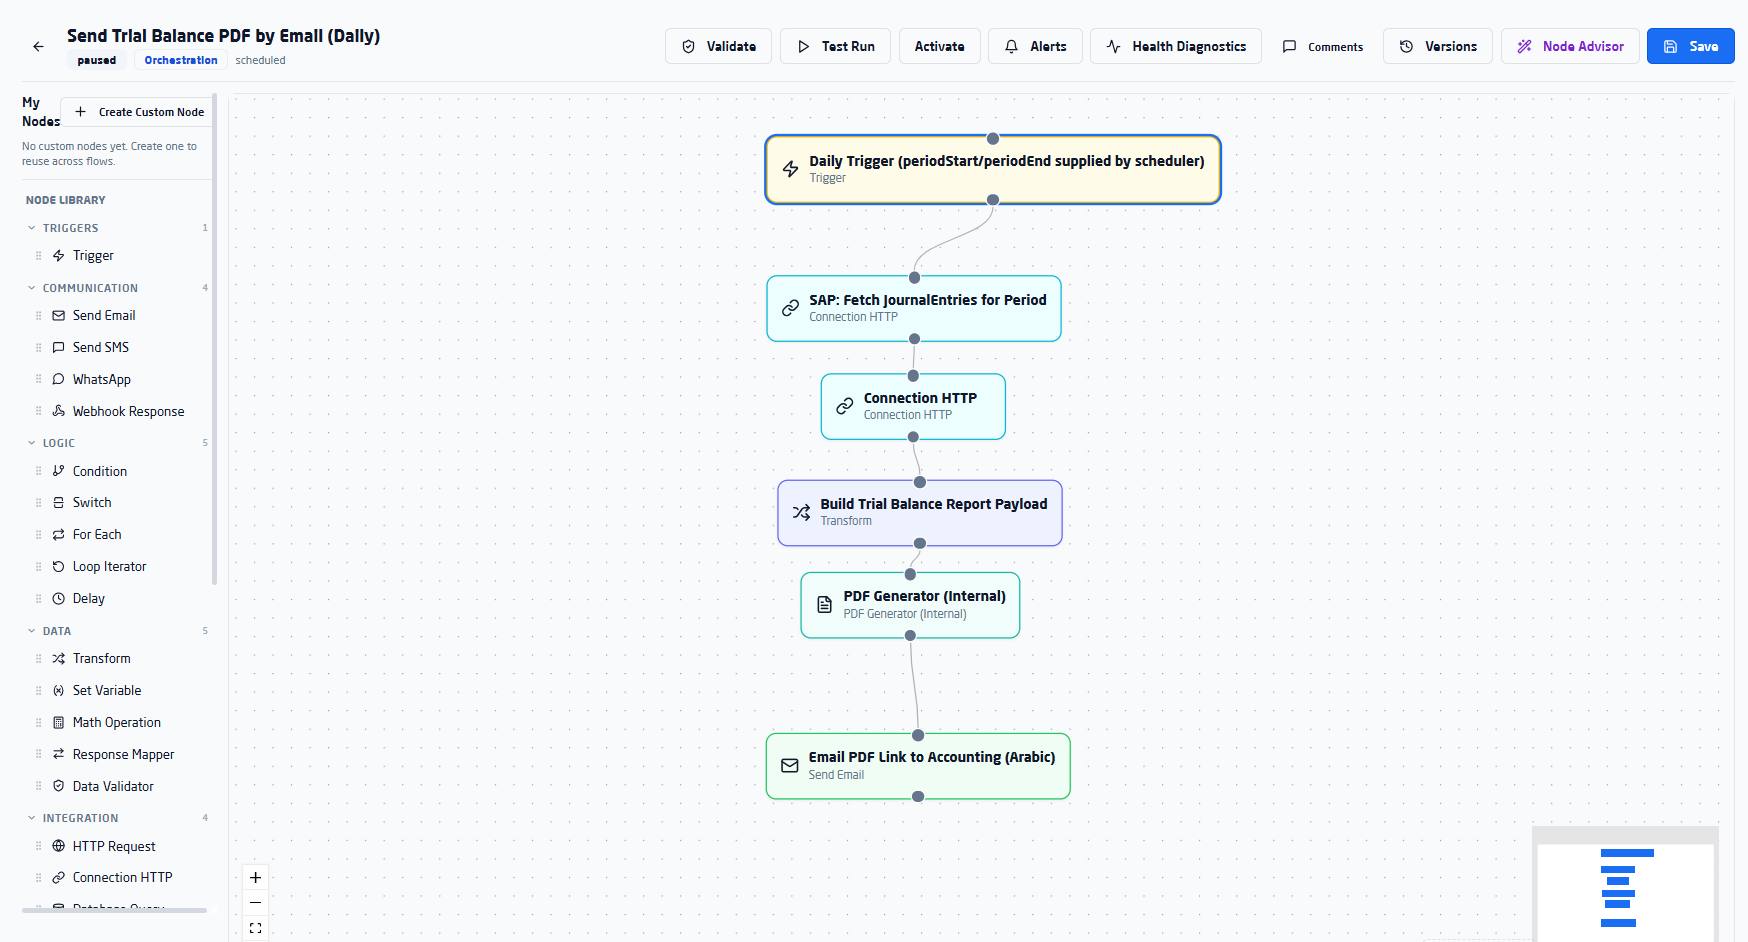
Task: Click the link icon on SAP Fetch node
Action: pos(790,308)
